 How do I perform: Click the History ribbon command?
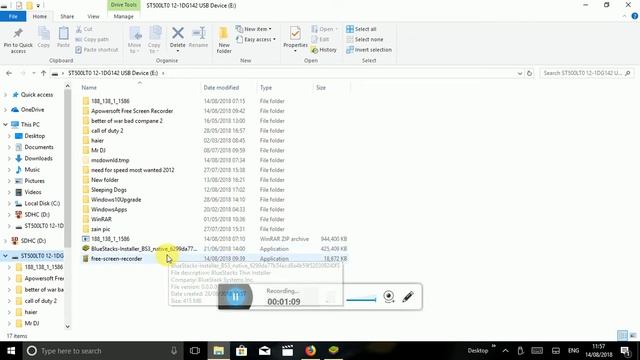pos(324,49)
